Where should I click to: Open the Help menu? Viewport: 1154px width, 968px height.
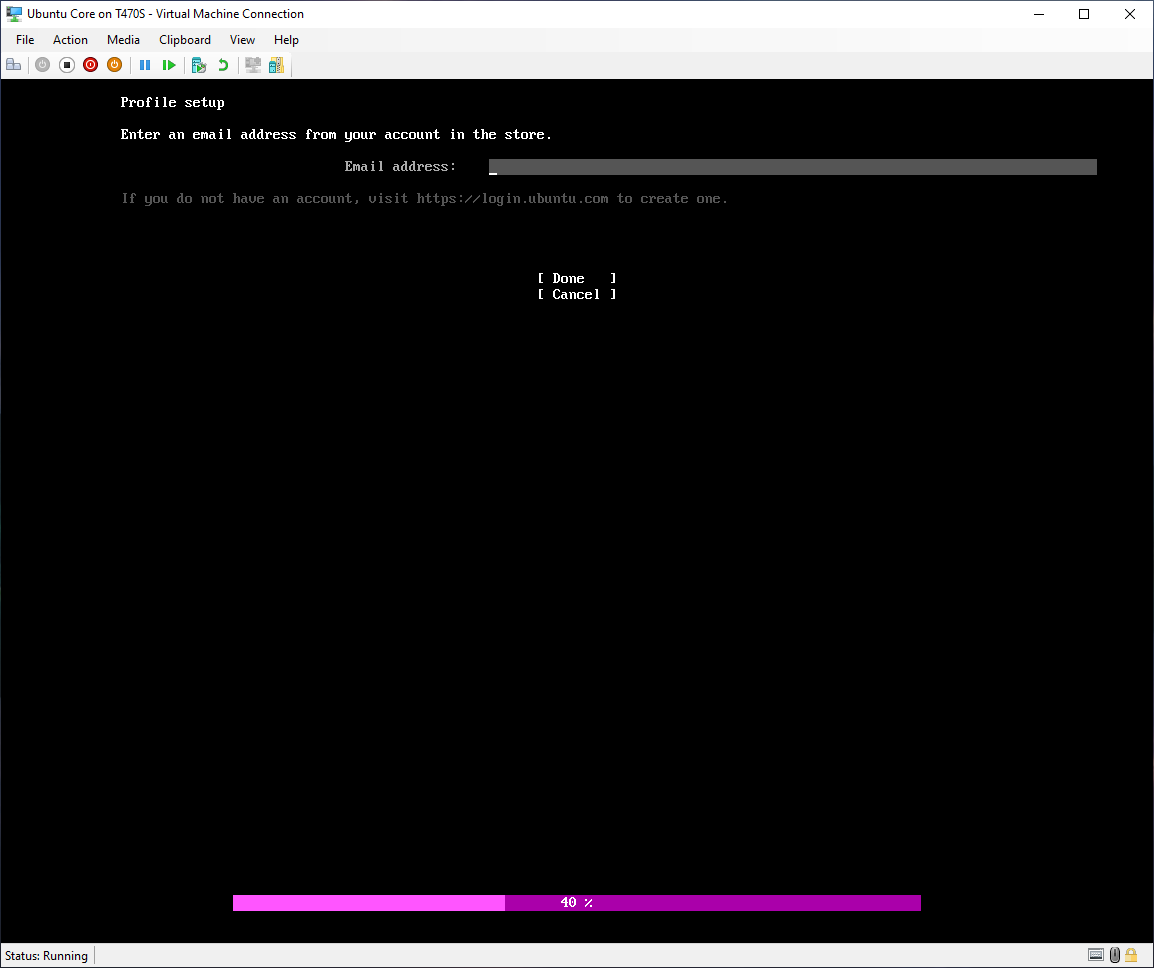click(286, 40)
